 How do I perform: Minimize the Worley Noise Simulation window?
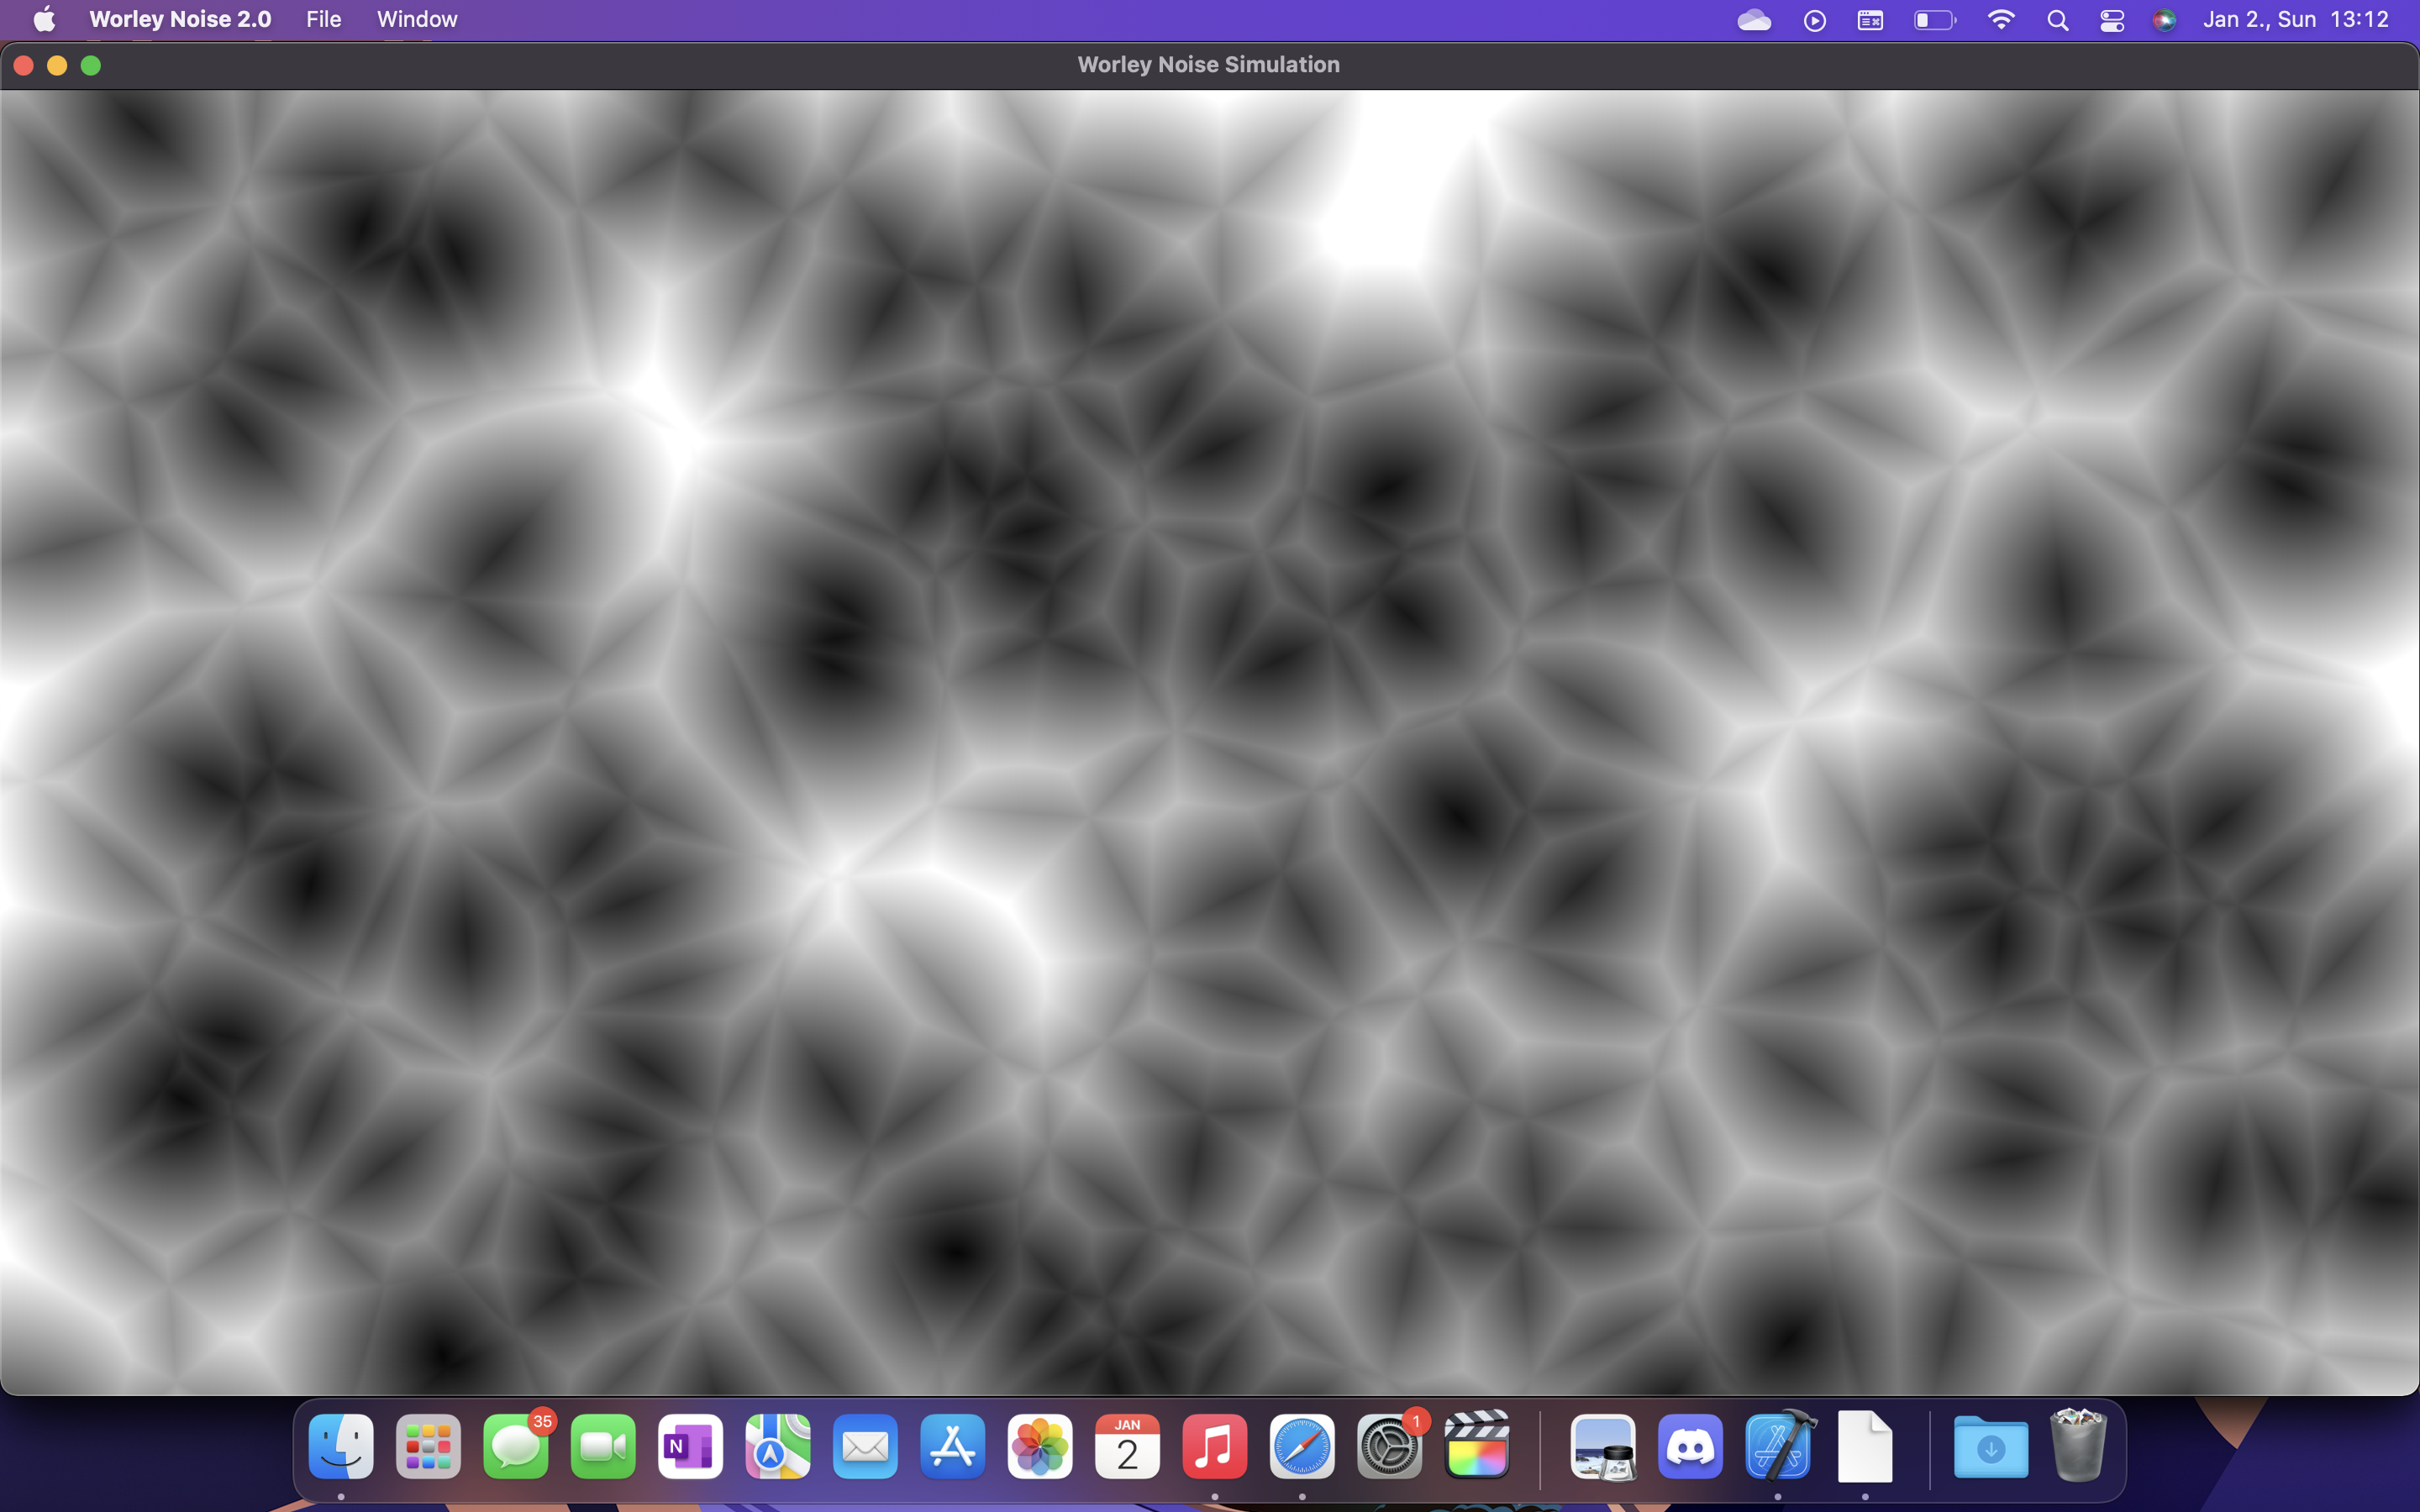pos(57,65)
